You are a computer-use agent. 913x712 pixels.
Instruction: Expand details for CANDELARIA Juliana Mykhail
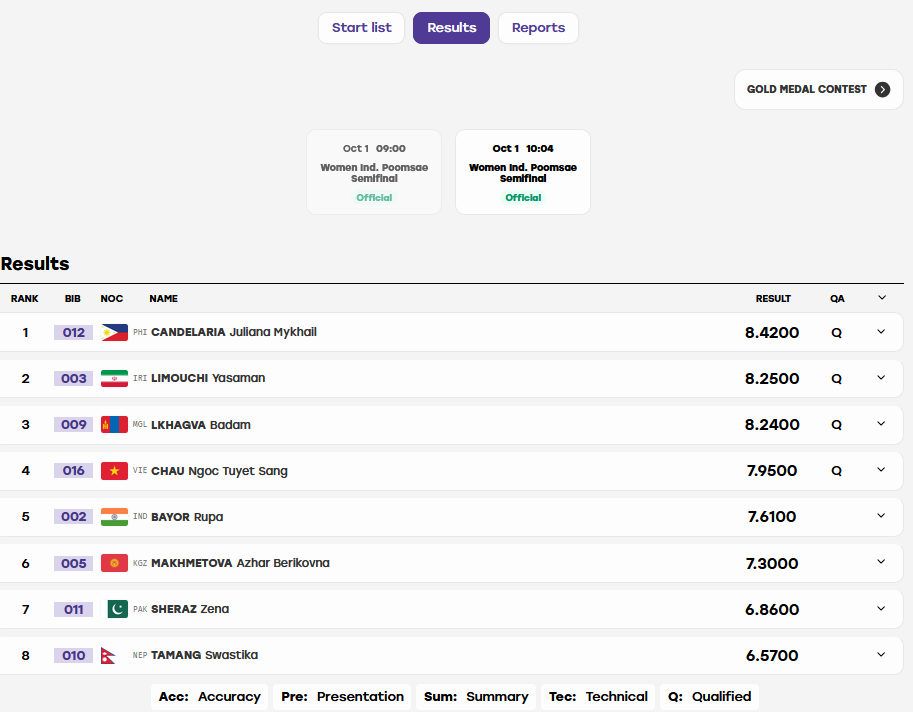[881, 332]
